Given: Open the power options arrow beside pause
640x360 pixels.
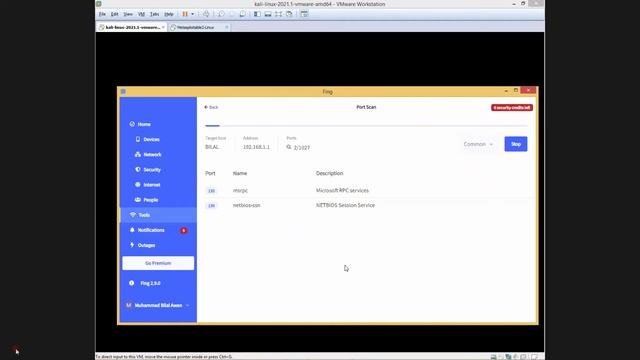Looking at the screenshot, I should [x=193, y=14].
